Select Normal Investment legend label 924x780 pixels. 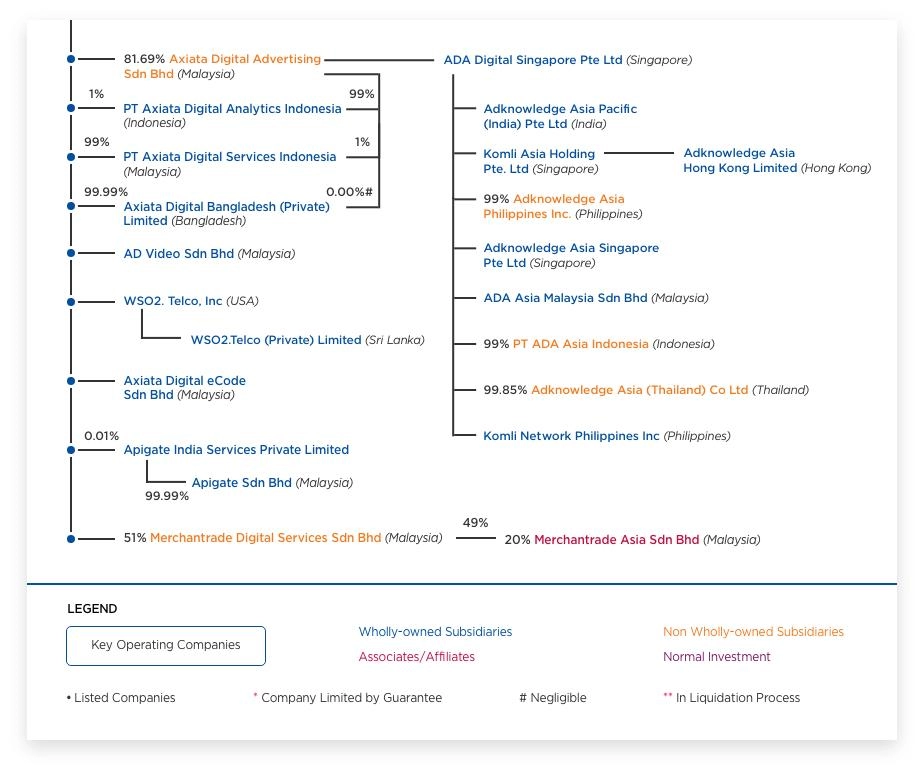pyautogui.click(x=717, y=656)
